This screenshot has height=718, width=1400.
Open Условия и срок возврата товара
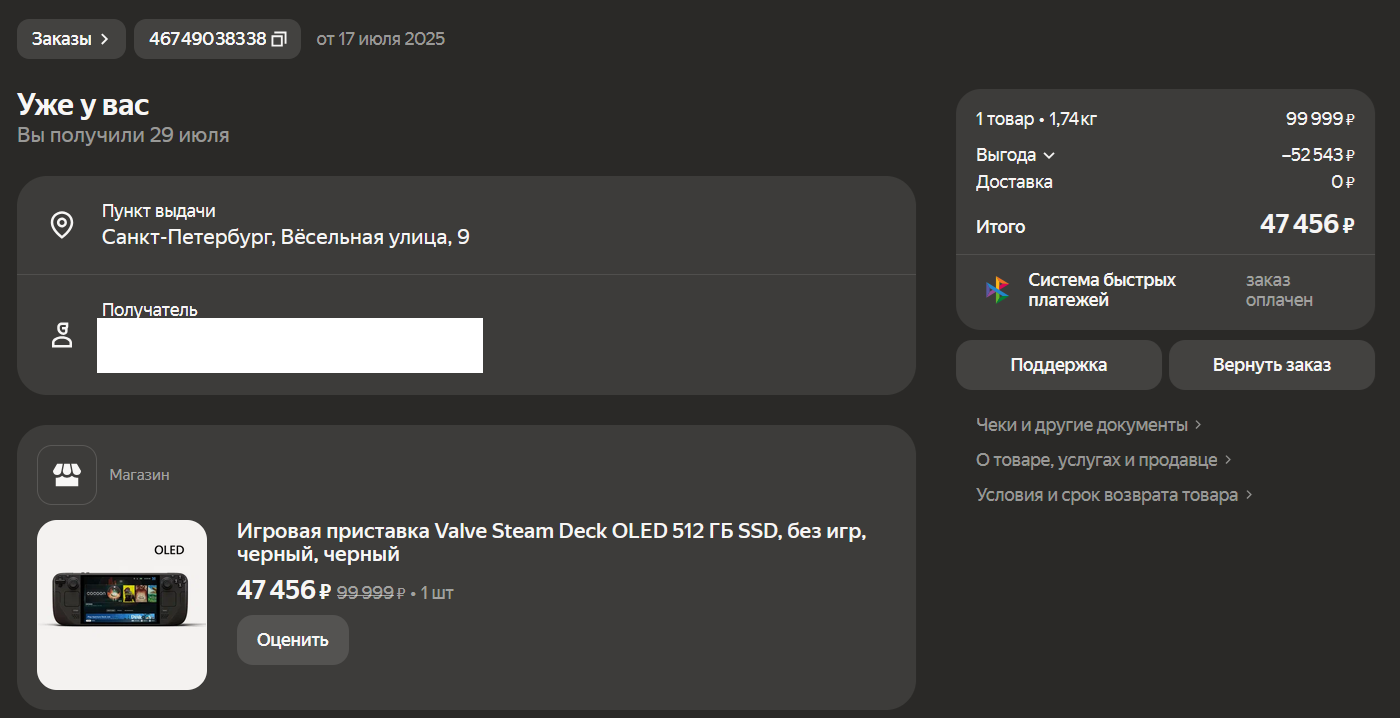(x=1115, y=495)
